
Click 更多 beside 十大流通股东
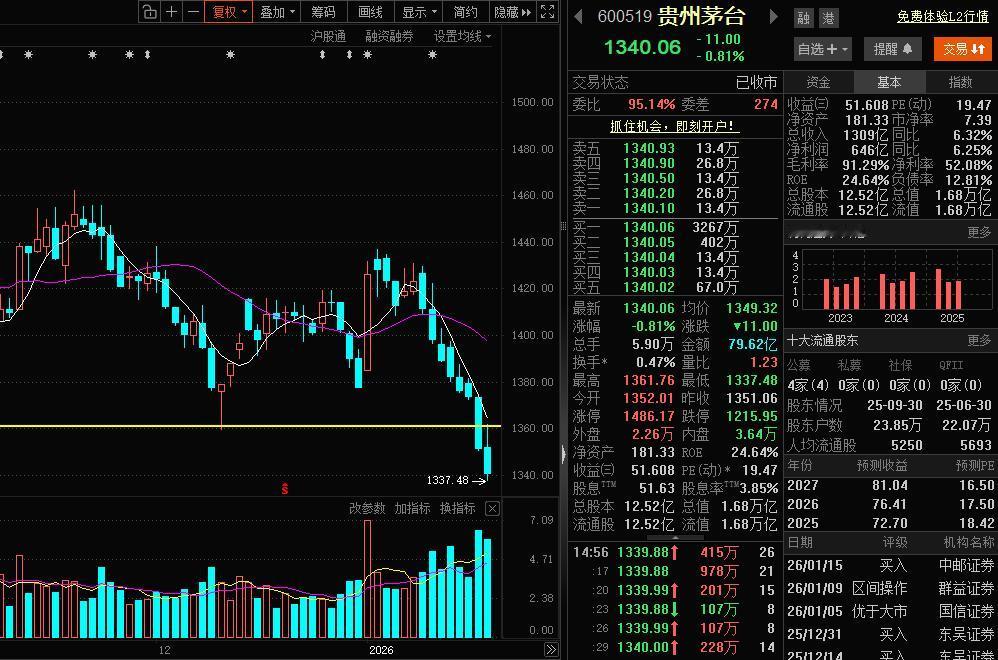click(x=979, y=341)
